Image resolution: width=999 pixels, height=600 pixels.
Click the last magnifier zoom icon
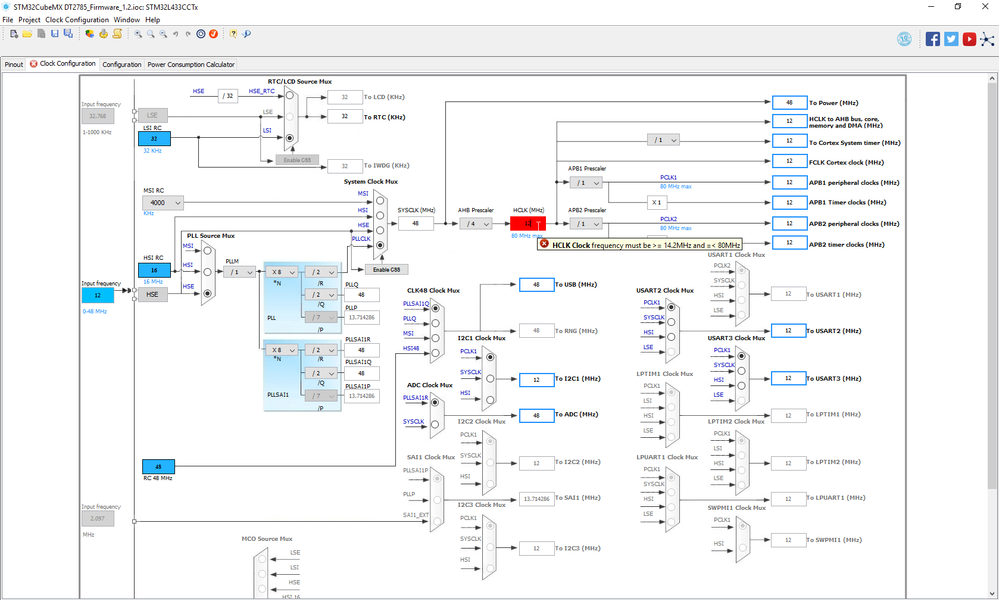pos(163,34)
